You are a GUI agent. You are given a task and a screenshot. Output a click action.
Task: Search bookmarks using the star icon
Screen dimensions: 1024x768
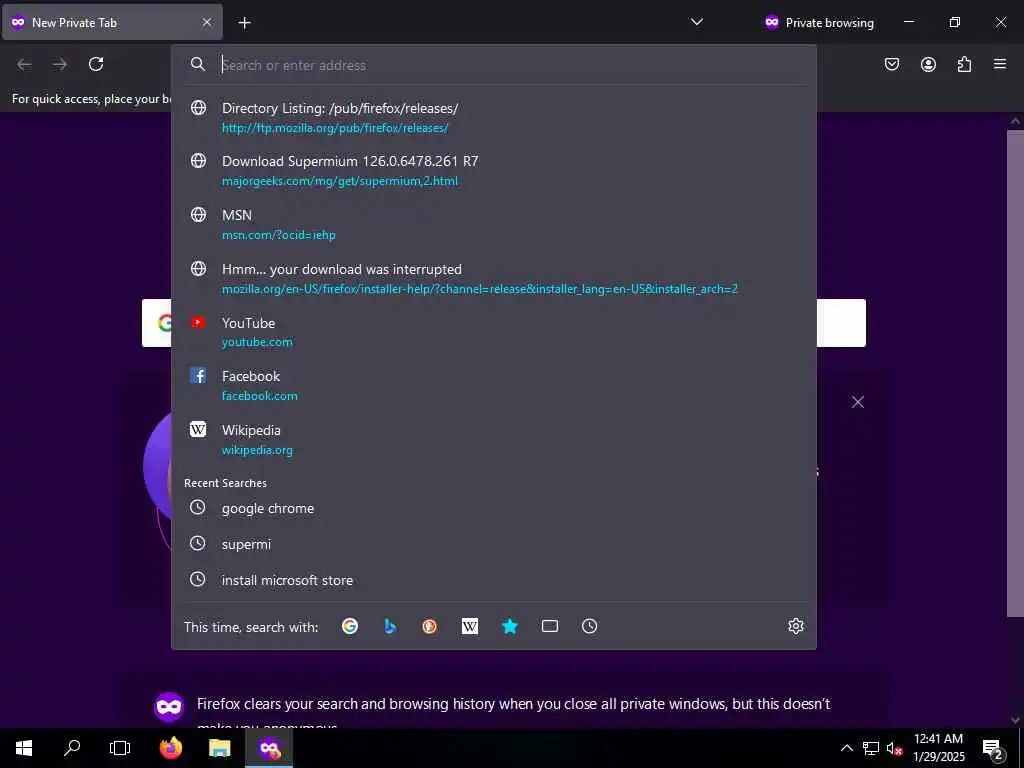(509, 626)
